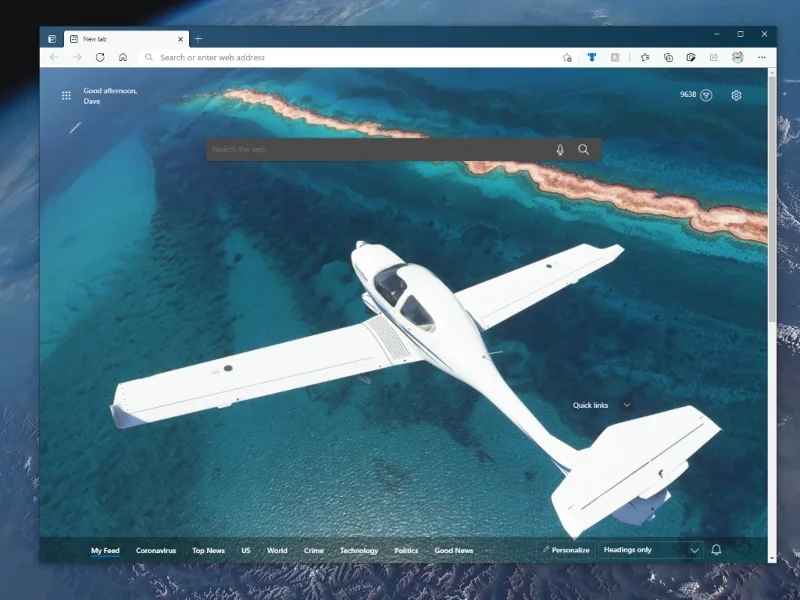Viewport: 800px width, 600px height.
Task: Click the blue T extension icon
Action: click(x=592, y=58)
